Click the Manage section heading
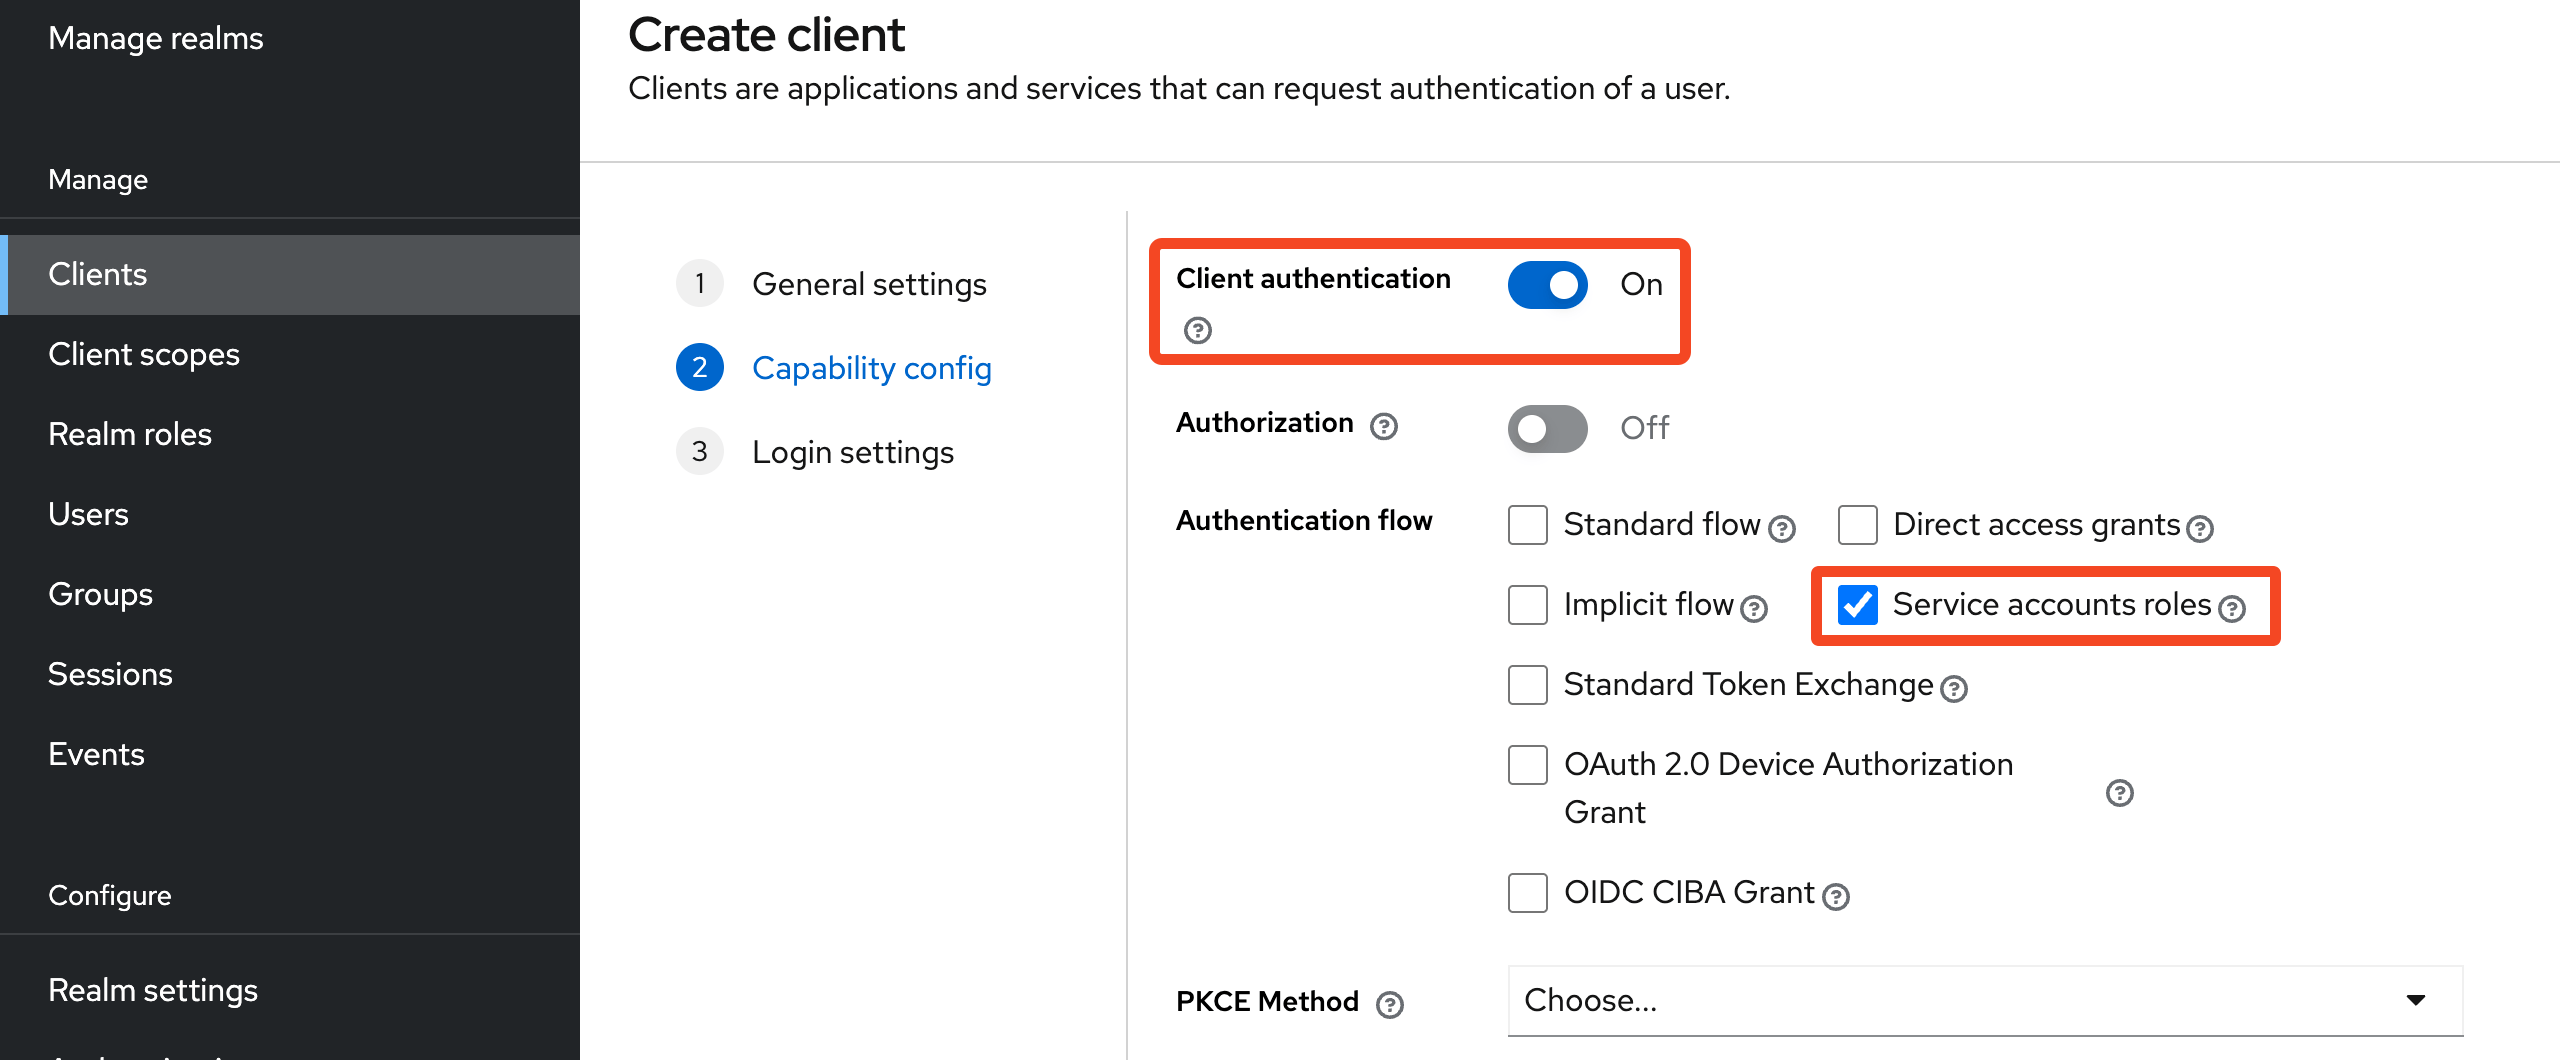Image resolution: width=2560 pixels, height=1060 pixels. (98, 179)
